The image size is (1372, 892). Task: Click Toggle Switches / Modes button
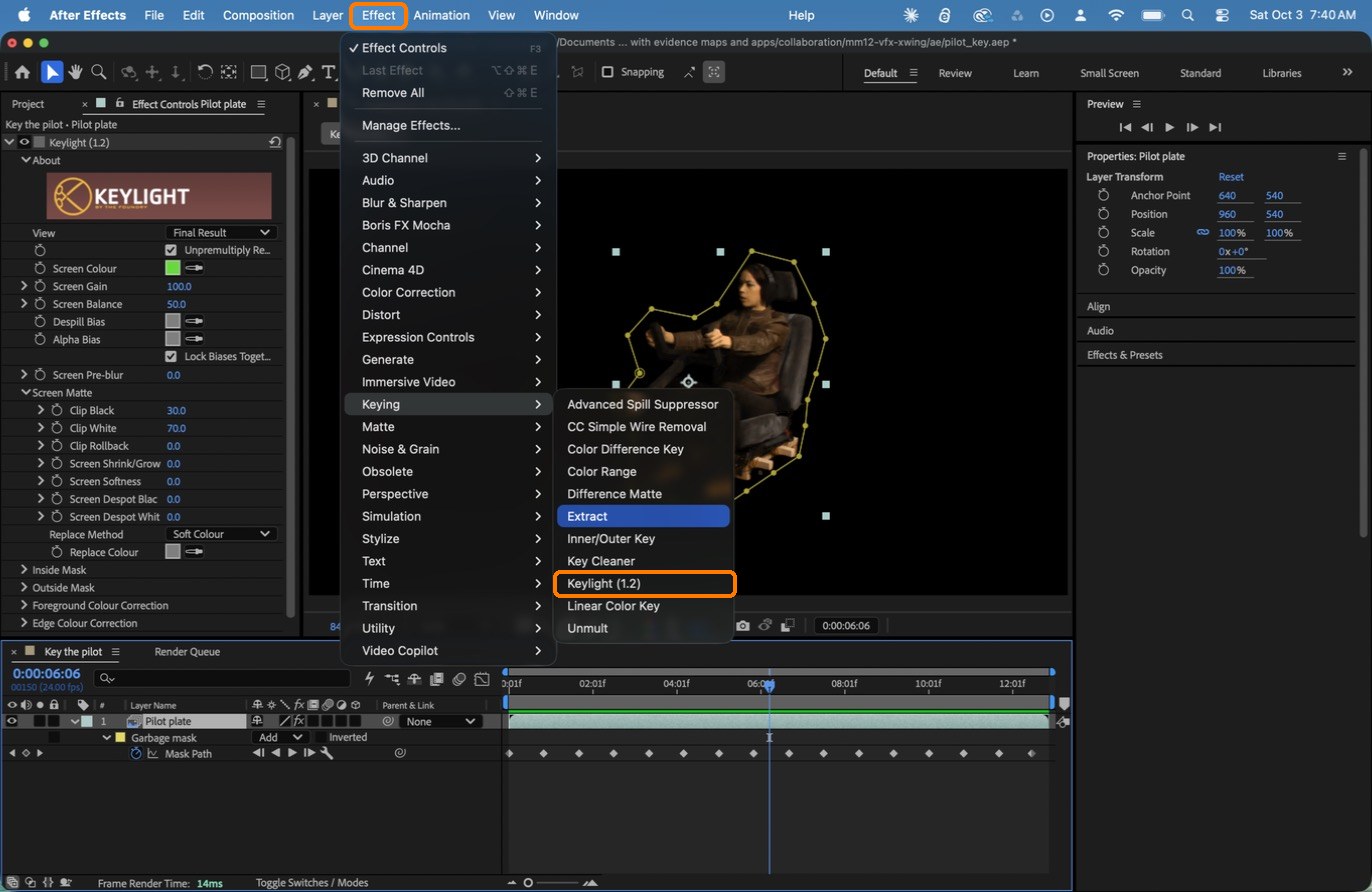point(312,883)
